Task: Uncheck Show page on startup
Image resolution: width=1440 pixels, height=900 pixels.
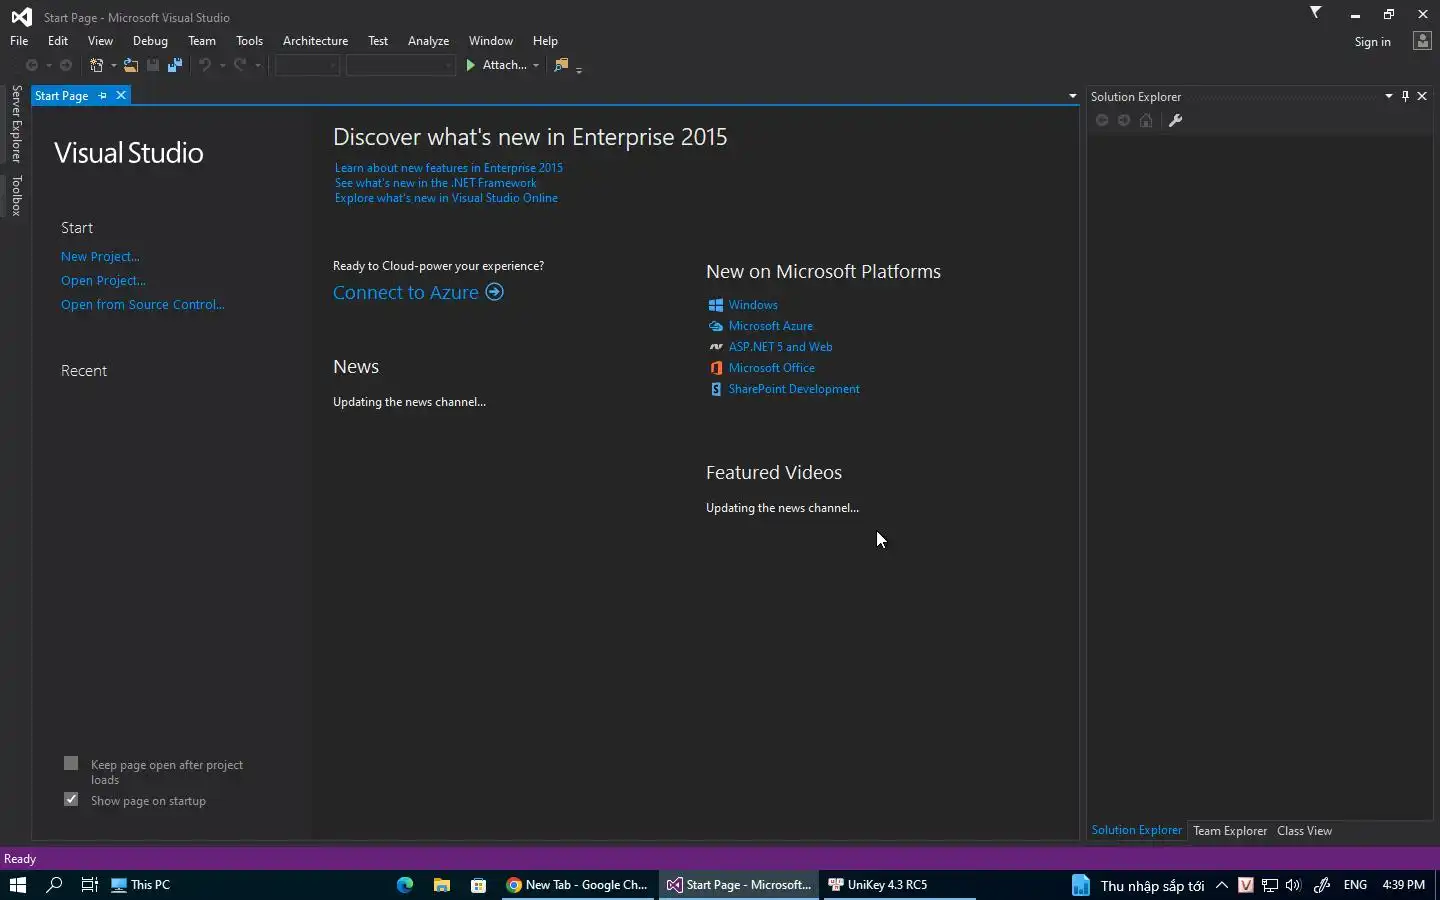Action: click(71, 799)
